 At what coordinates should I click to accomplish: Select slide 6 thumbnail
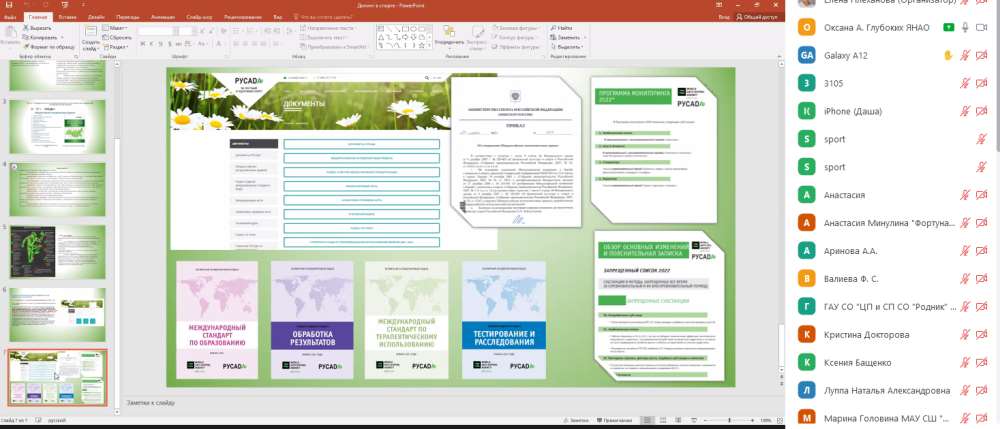[x=57, y=315]
